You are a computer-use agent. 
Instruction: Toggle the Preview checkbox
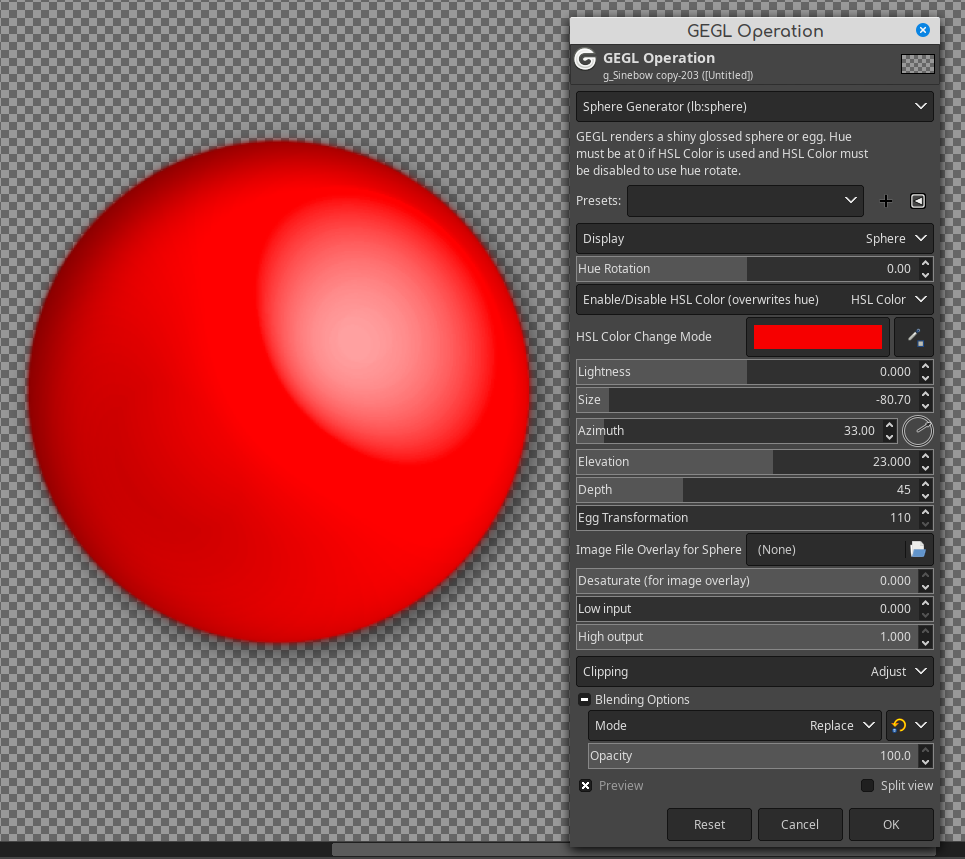pos(585,786)
